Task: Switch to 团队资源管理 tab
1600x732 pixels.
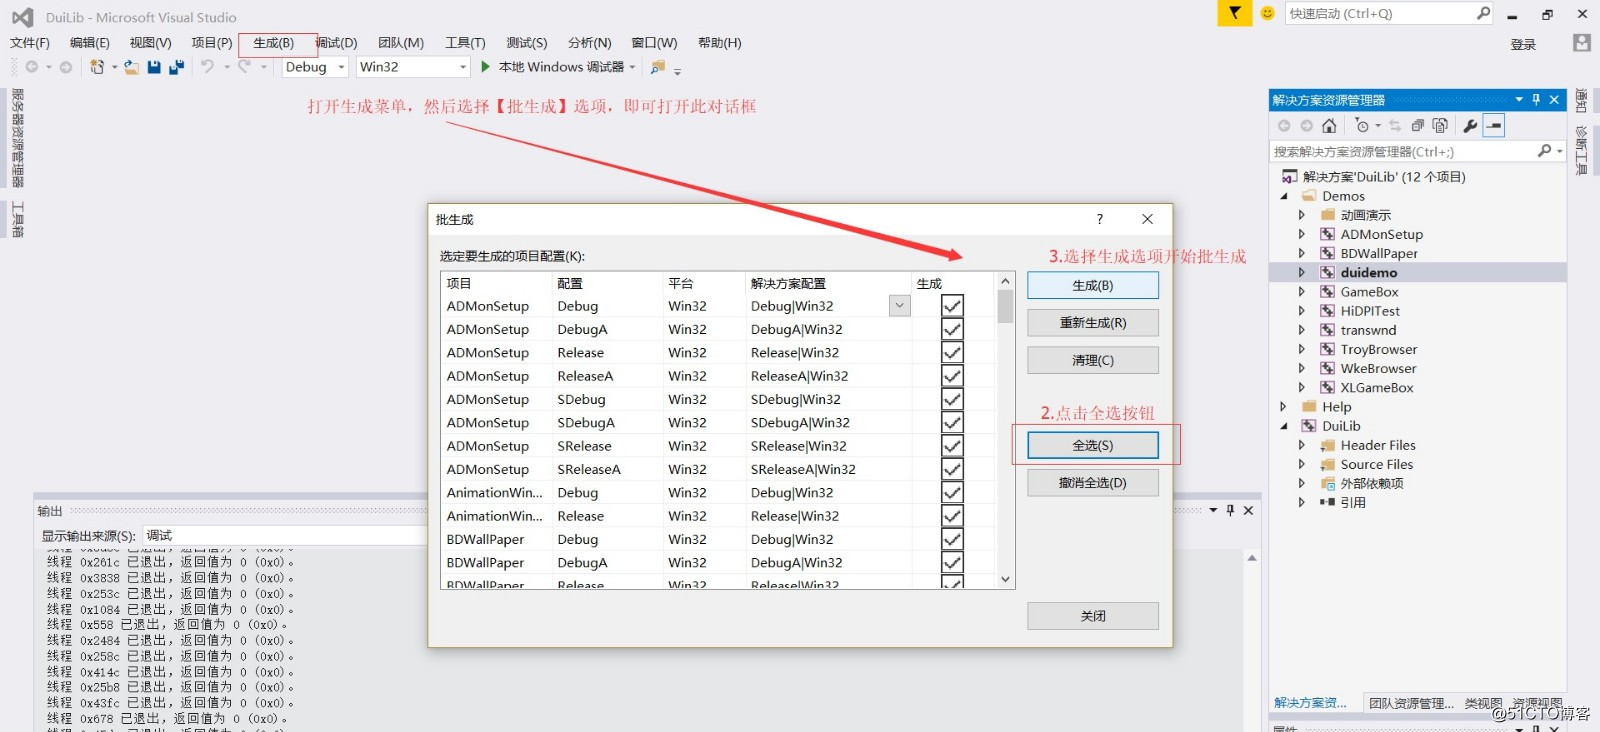Action: click(1411, 703)
